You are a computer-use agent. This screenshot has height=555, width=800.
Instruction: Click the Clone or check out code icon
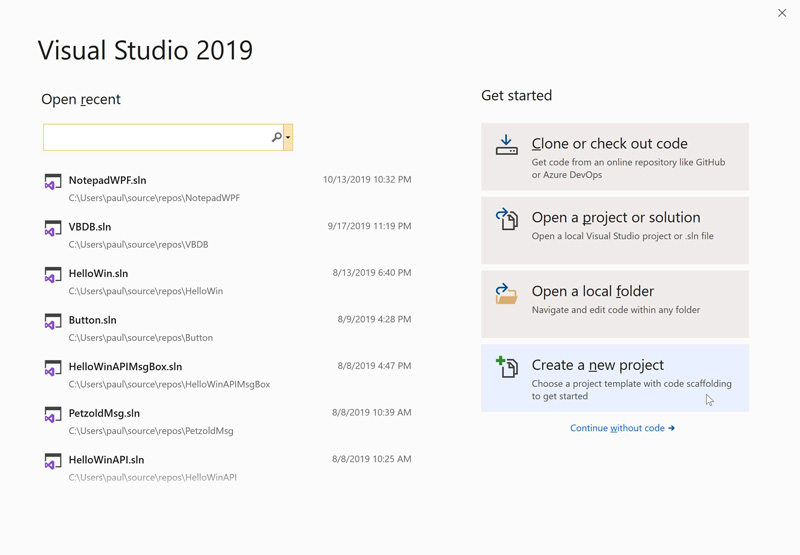pyautogui.click(x=507, y=146)
